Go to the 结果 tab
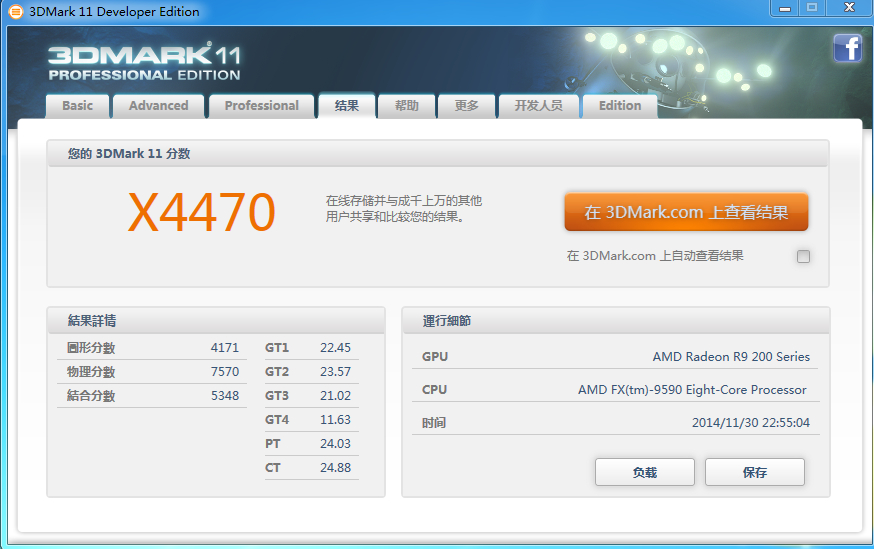Viewport: 874px width, 549px height. 347,106
